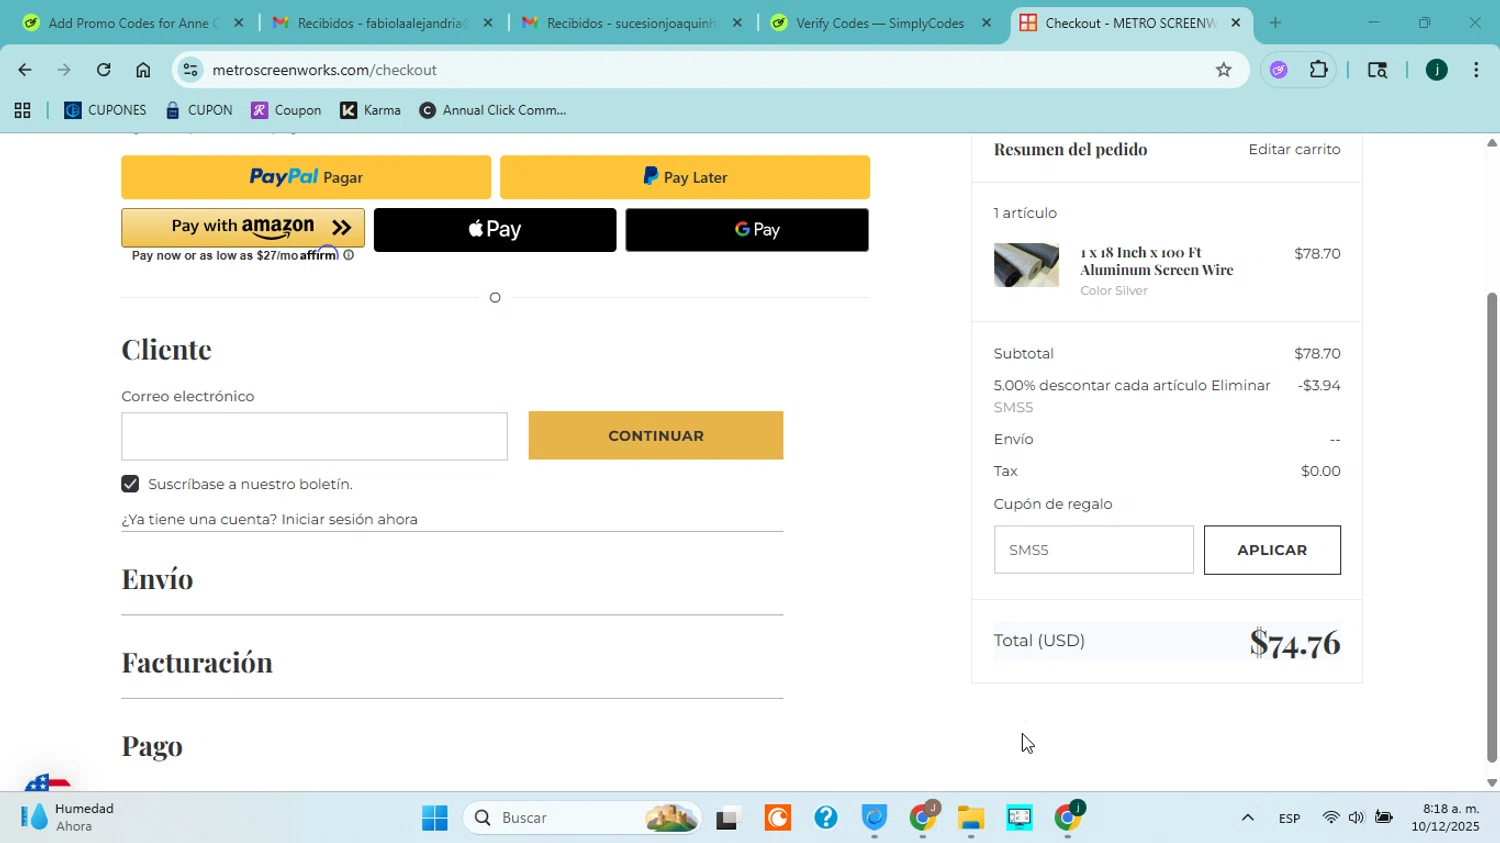This screenshot has height=843, width=1500.
Task: Open the Extensions puzzle menu
Action: [1319, 70]
